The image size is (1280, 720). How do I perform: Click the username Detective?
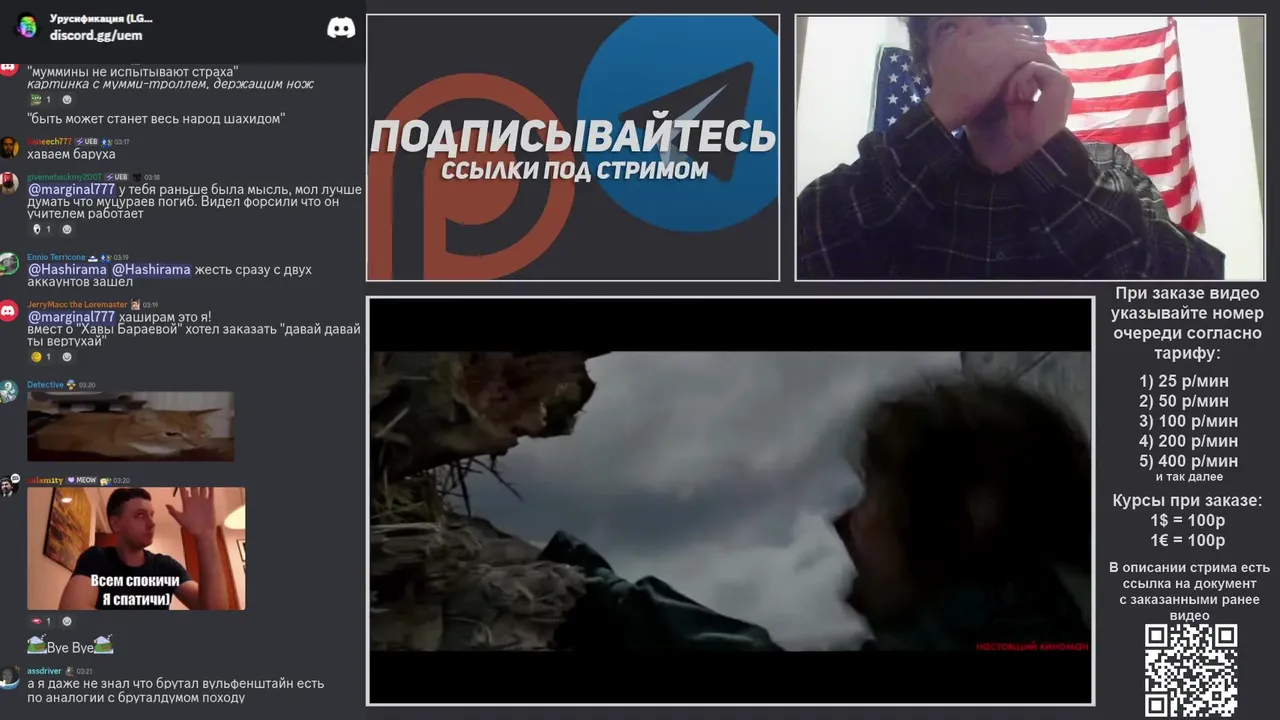click(45, 385)
